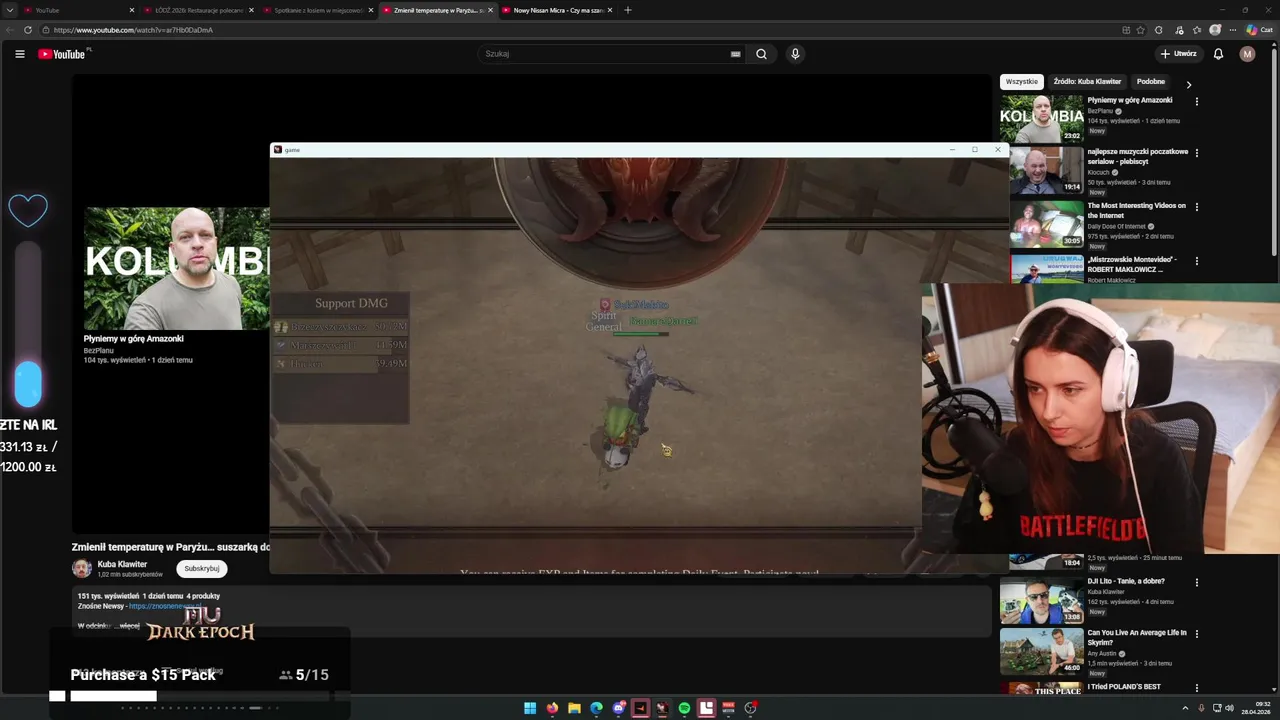Screen dimensions: 1280x720
Task: Click the browser address bar URL
Action: pyautogui.click(x=133, y=30)
